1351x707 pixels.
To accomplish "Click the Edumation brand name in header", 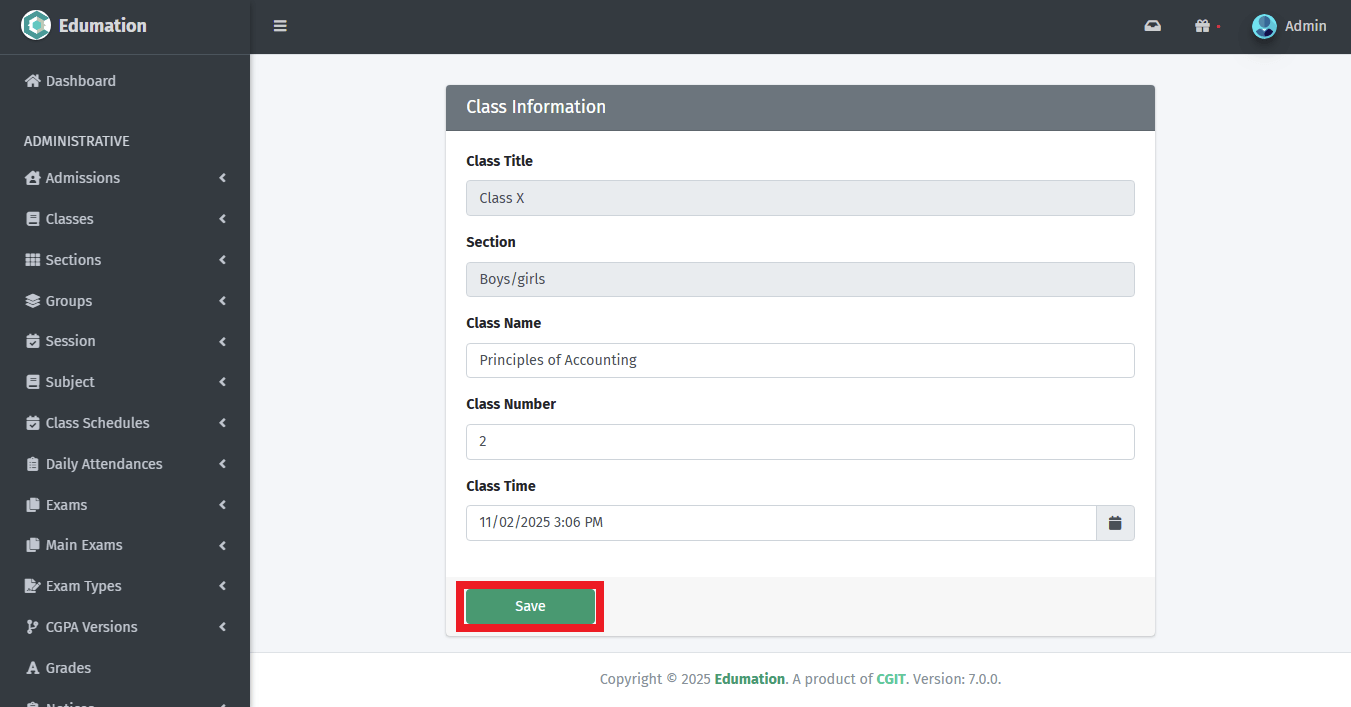I will coord(102,26).
